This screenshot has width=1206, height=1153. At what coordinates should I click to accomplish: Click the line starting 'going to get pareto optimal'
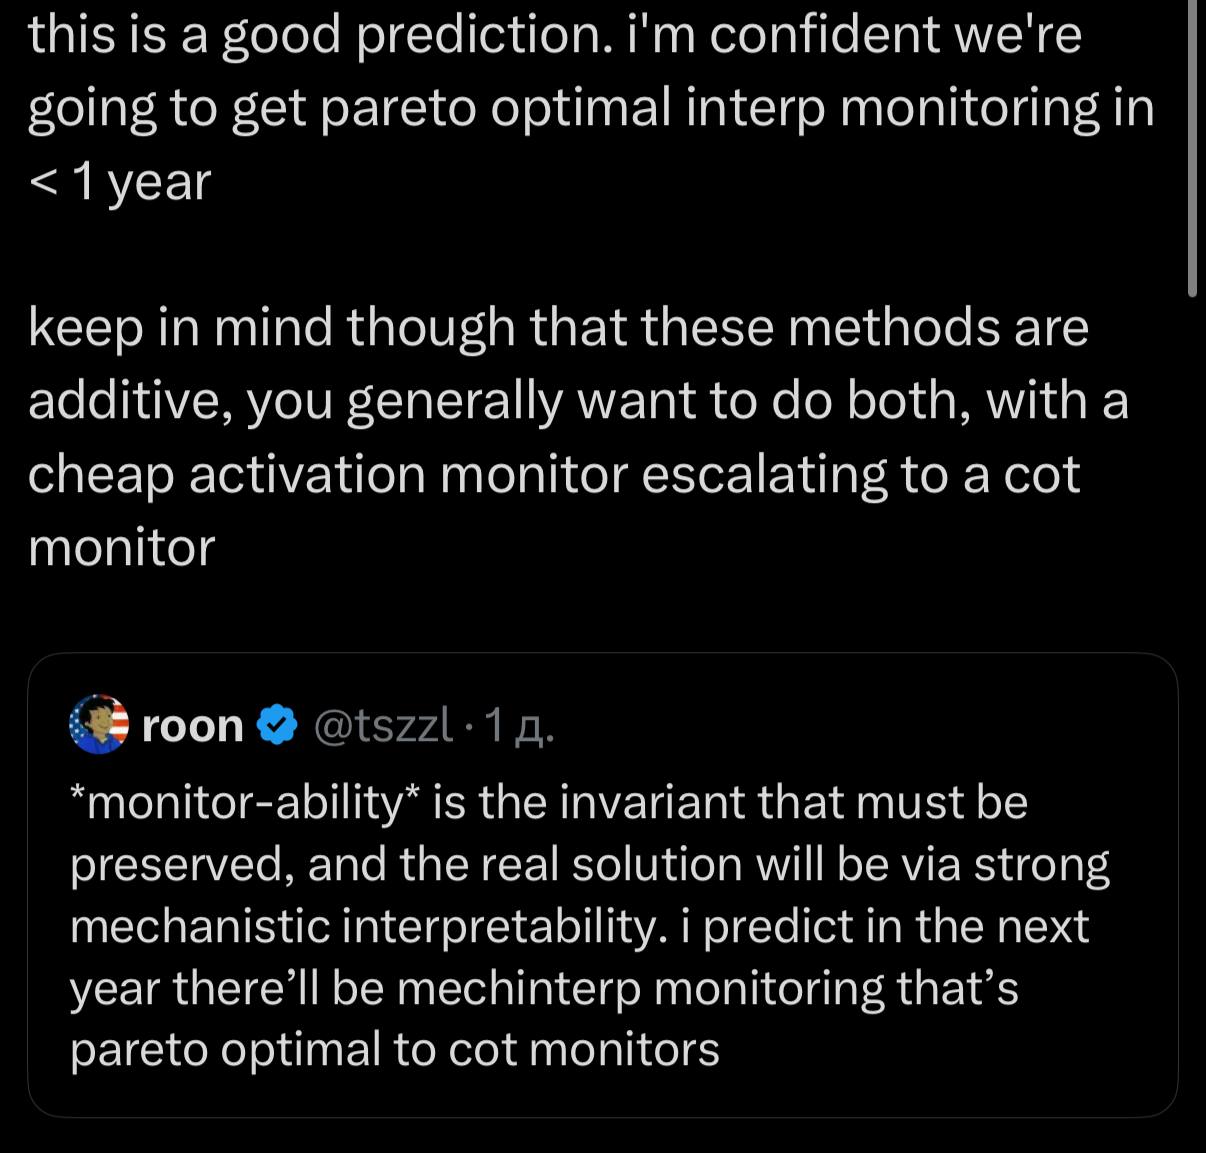point(591,108)
